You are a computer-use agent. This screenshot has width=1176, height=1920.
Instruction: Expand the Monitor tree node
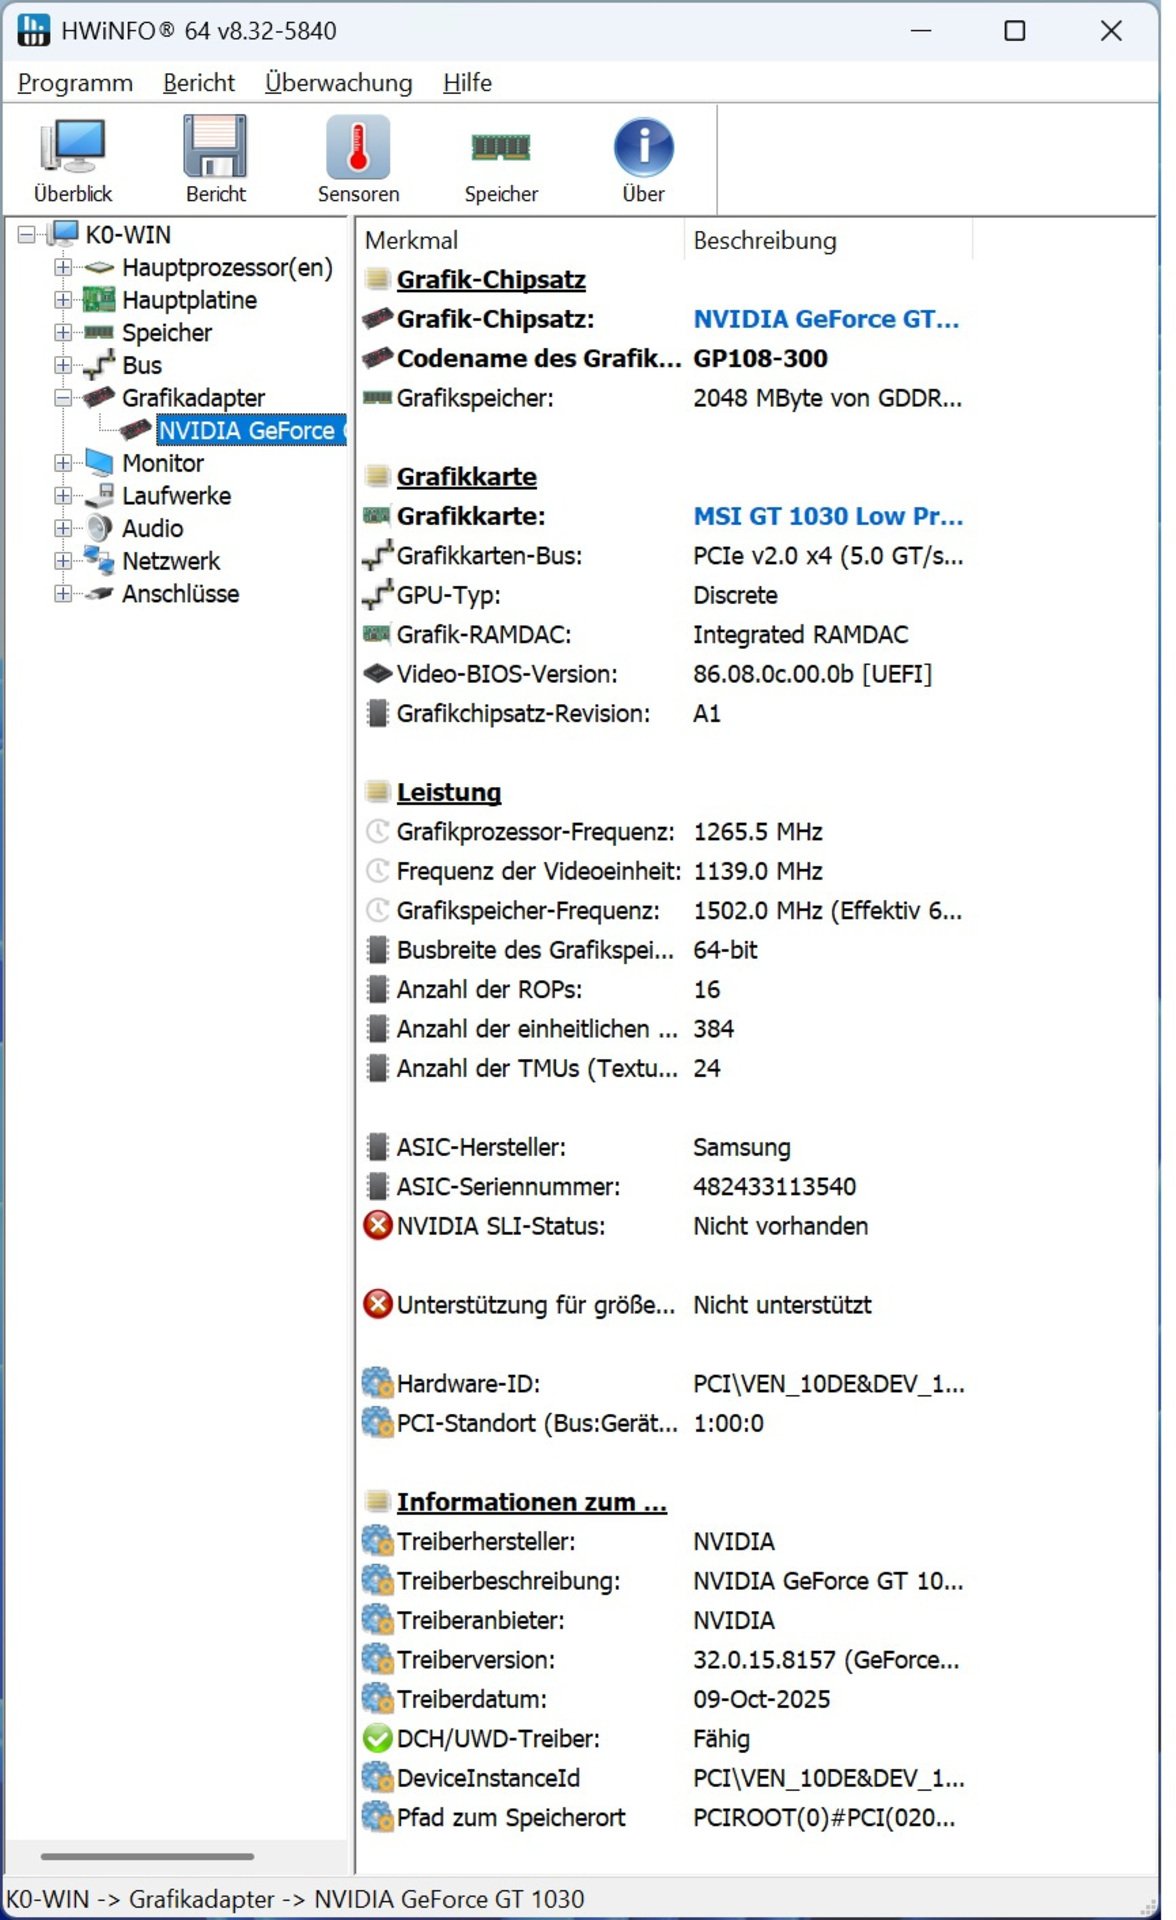pos(63,463)
